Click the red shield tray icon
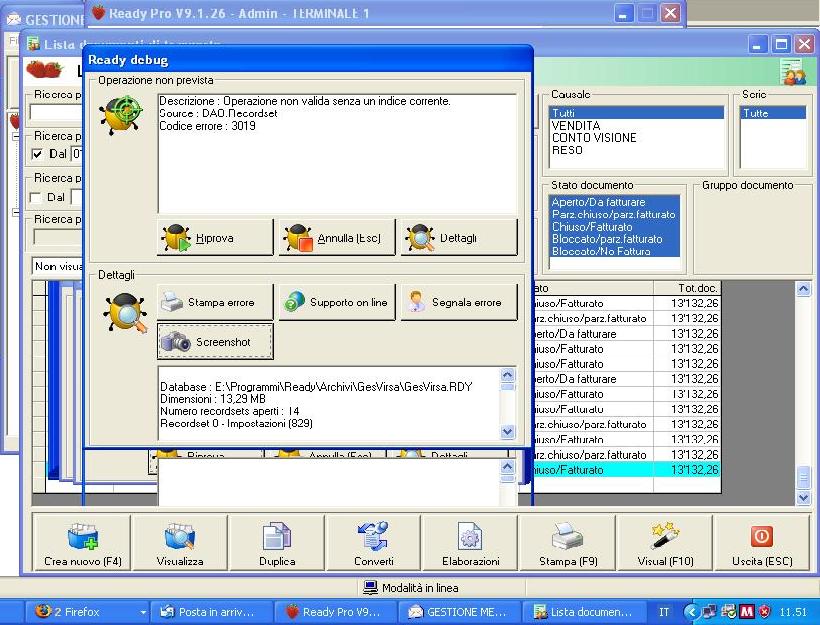820x625 pixels. pos(764,611)
